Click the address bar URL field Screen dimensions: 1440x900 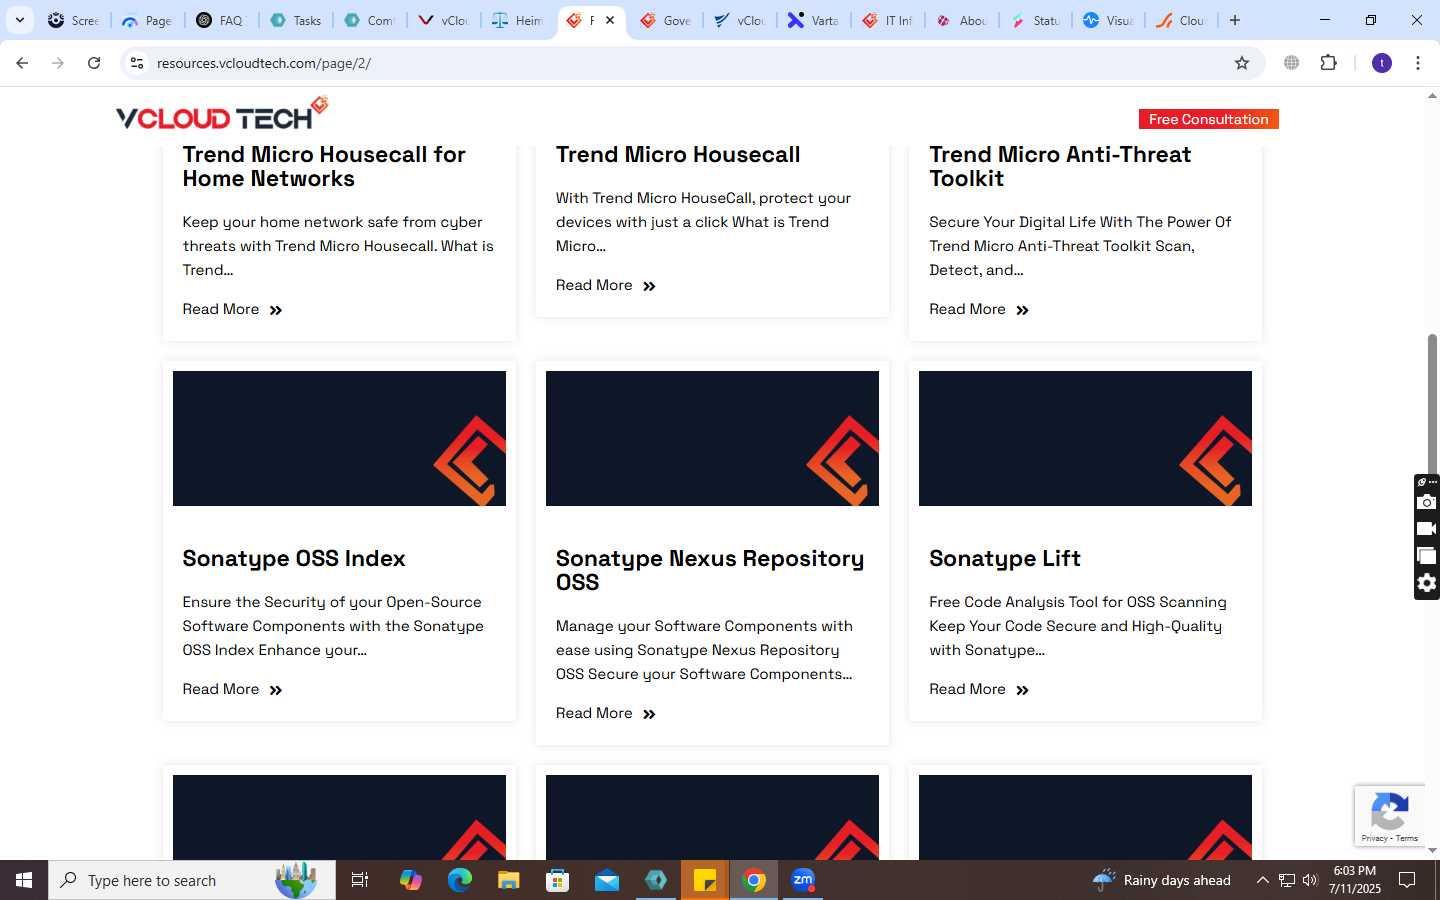tap(690, 63)
